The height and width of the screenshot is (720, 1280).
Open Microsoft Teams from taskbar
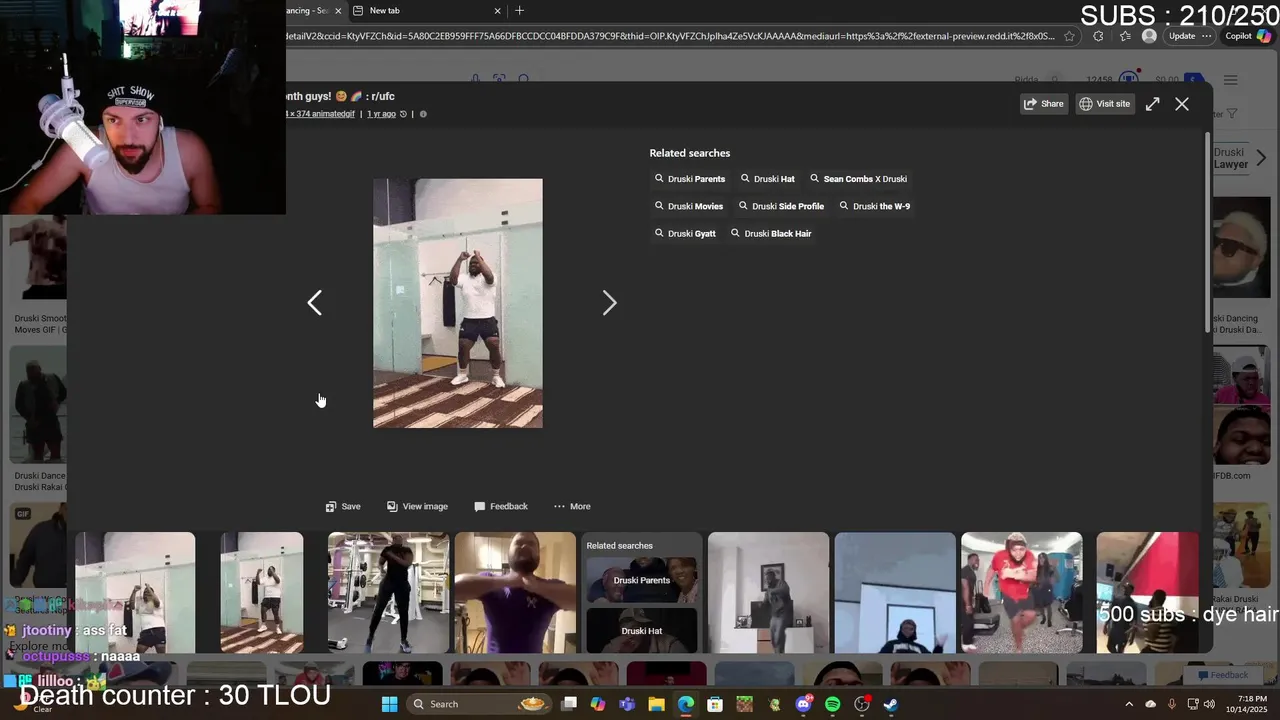coord(627,704)
